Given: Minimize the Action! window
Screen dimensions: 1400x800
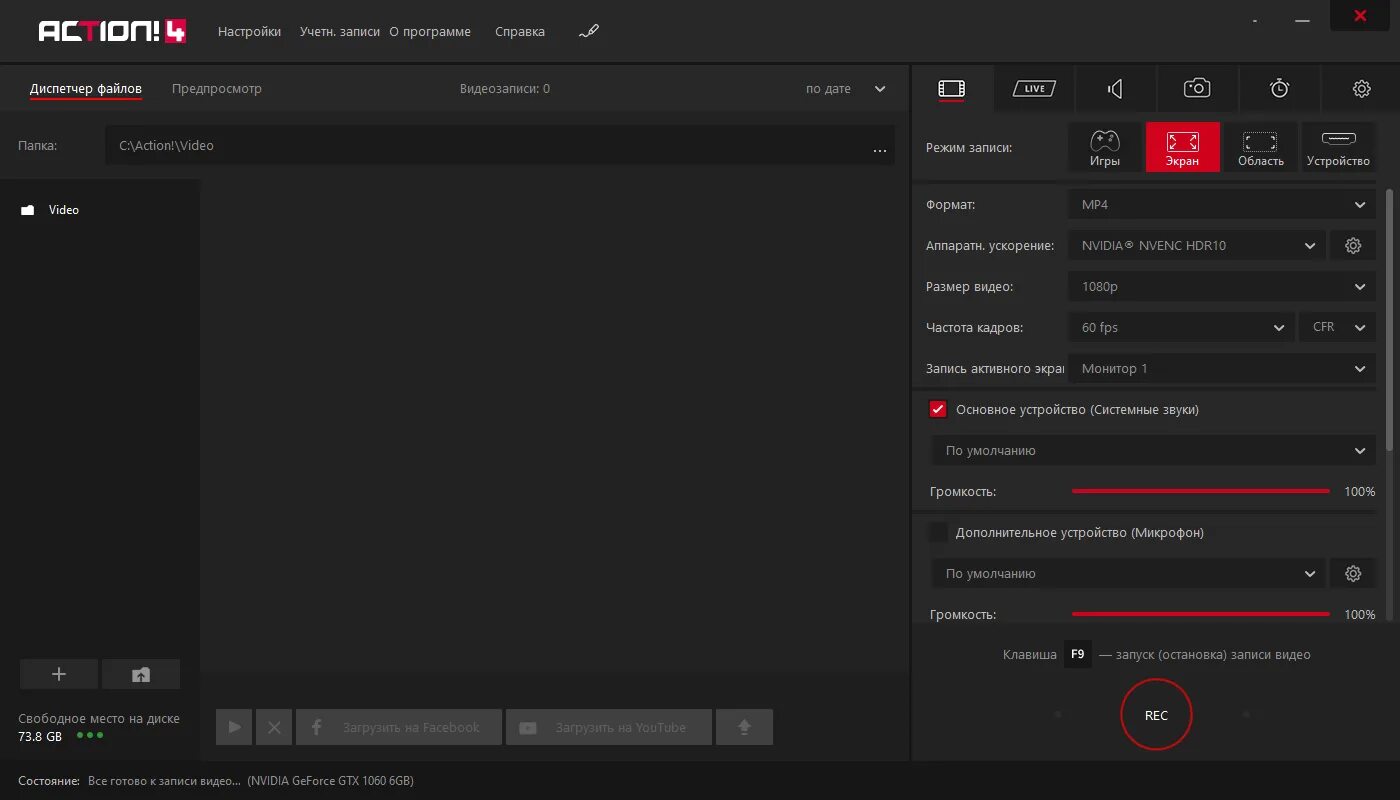Looking at the screenshot, I should [1301, 19].
